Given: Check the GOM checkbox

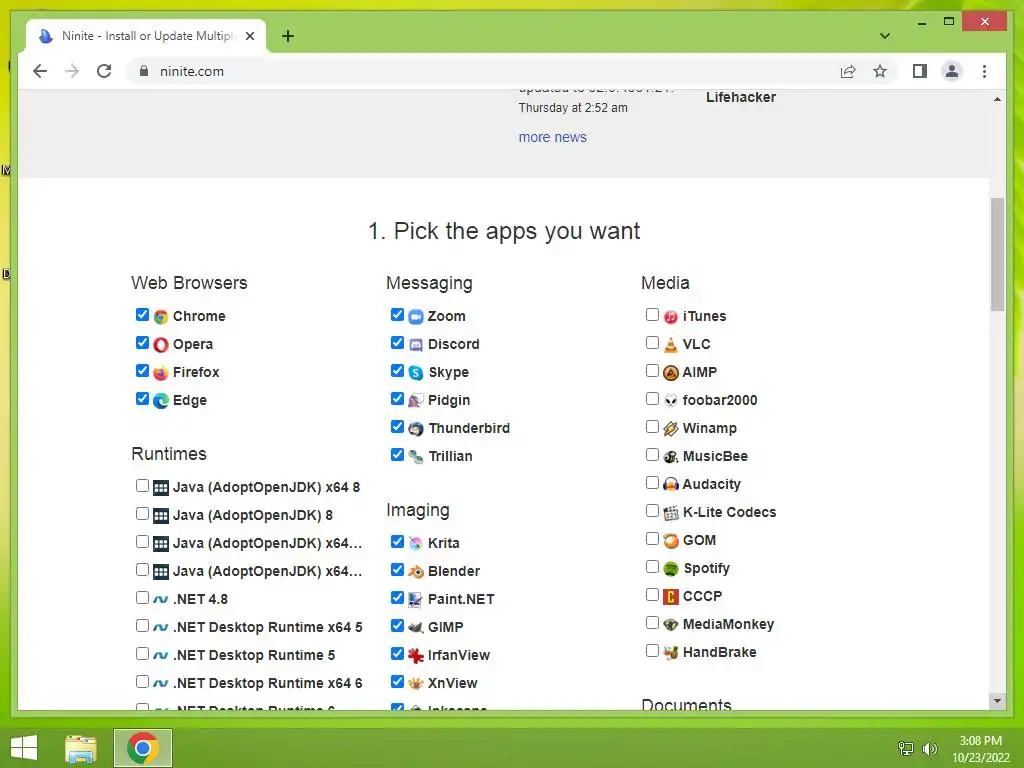Looking at the screenshot, I should tap(652, 539).
